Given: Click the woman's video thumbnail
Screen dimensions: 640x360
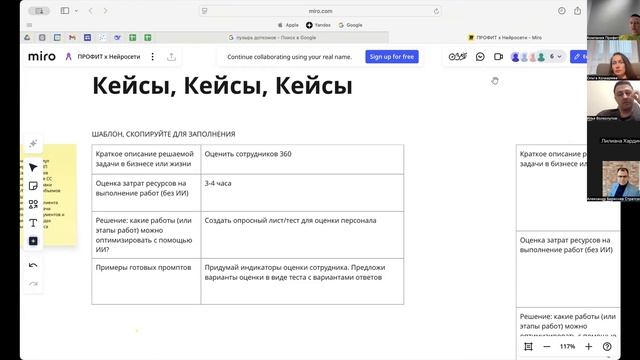Looking at the screenshot, I should (x=613, y=60).
